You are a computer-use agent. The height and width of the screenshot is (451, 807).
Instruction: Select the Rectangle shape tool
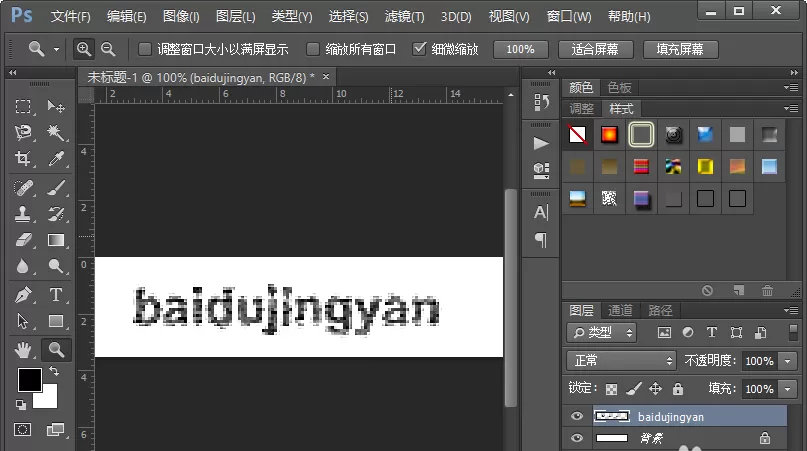(56, 321)
